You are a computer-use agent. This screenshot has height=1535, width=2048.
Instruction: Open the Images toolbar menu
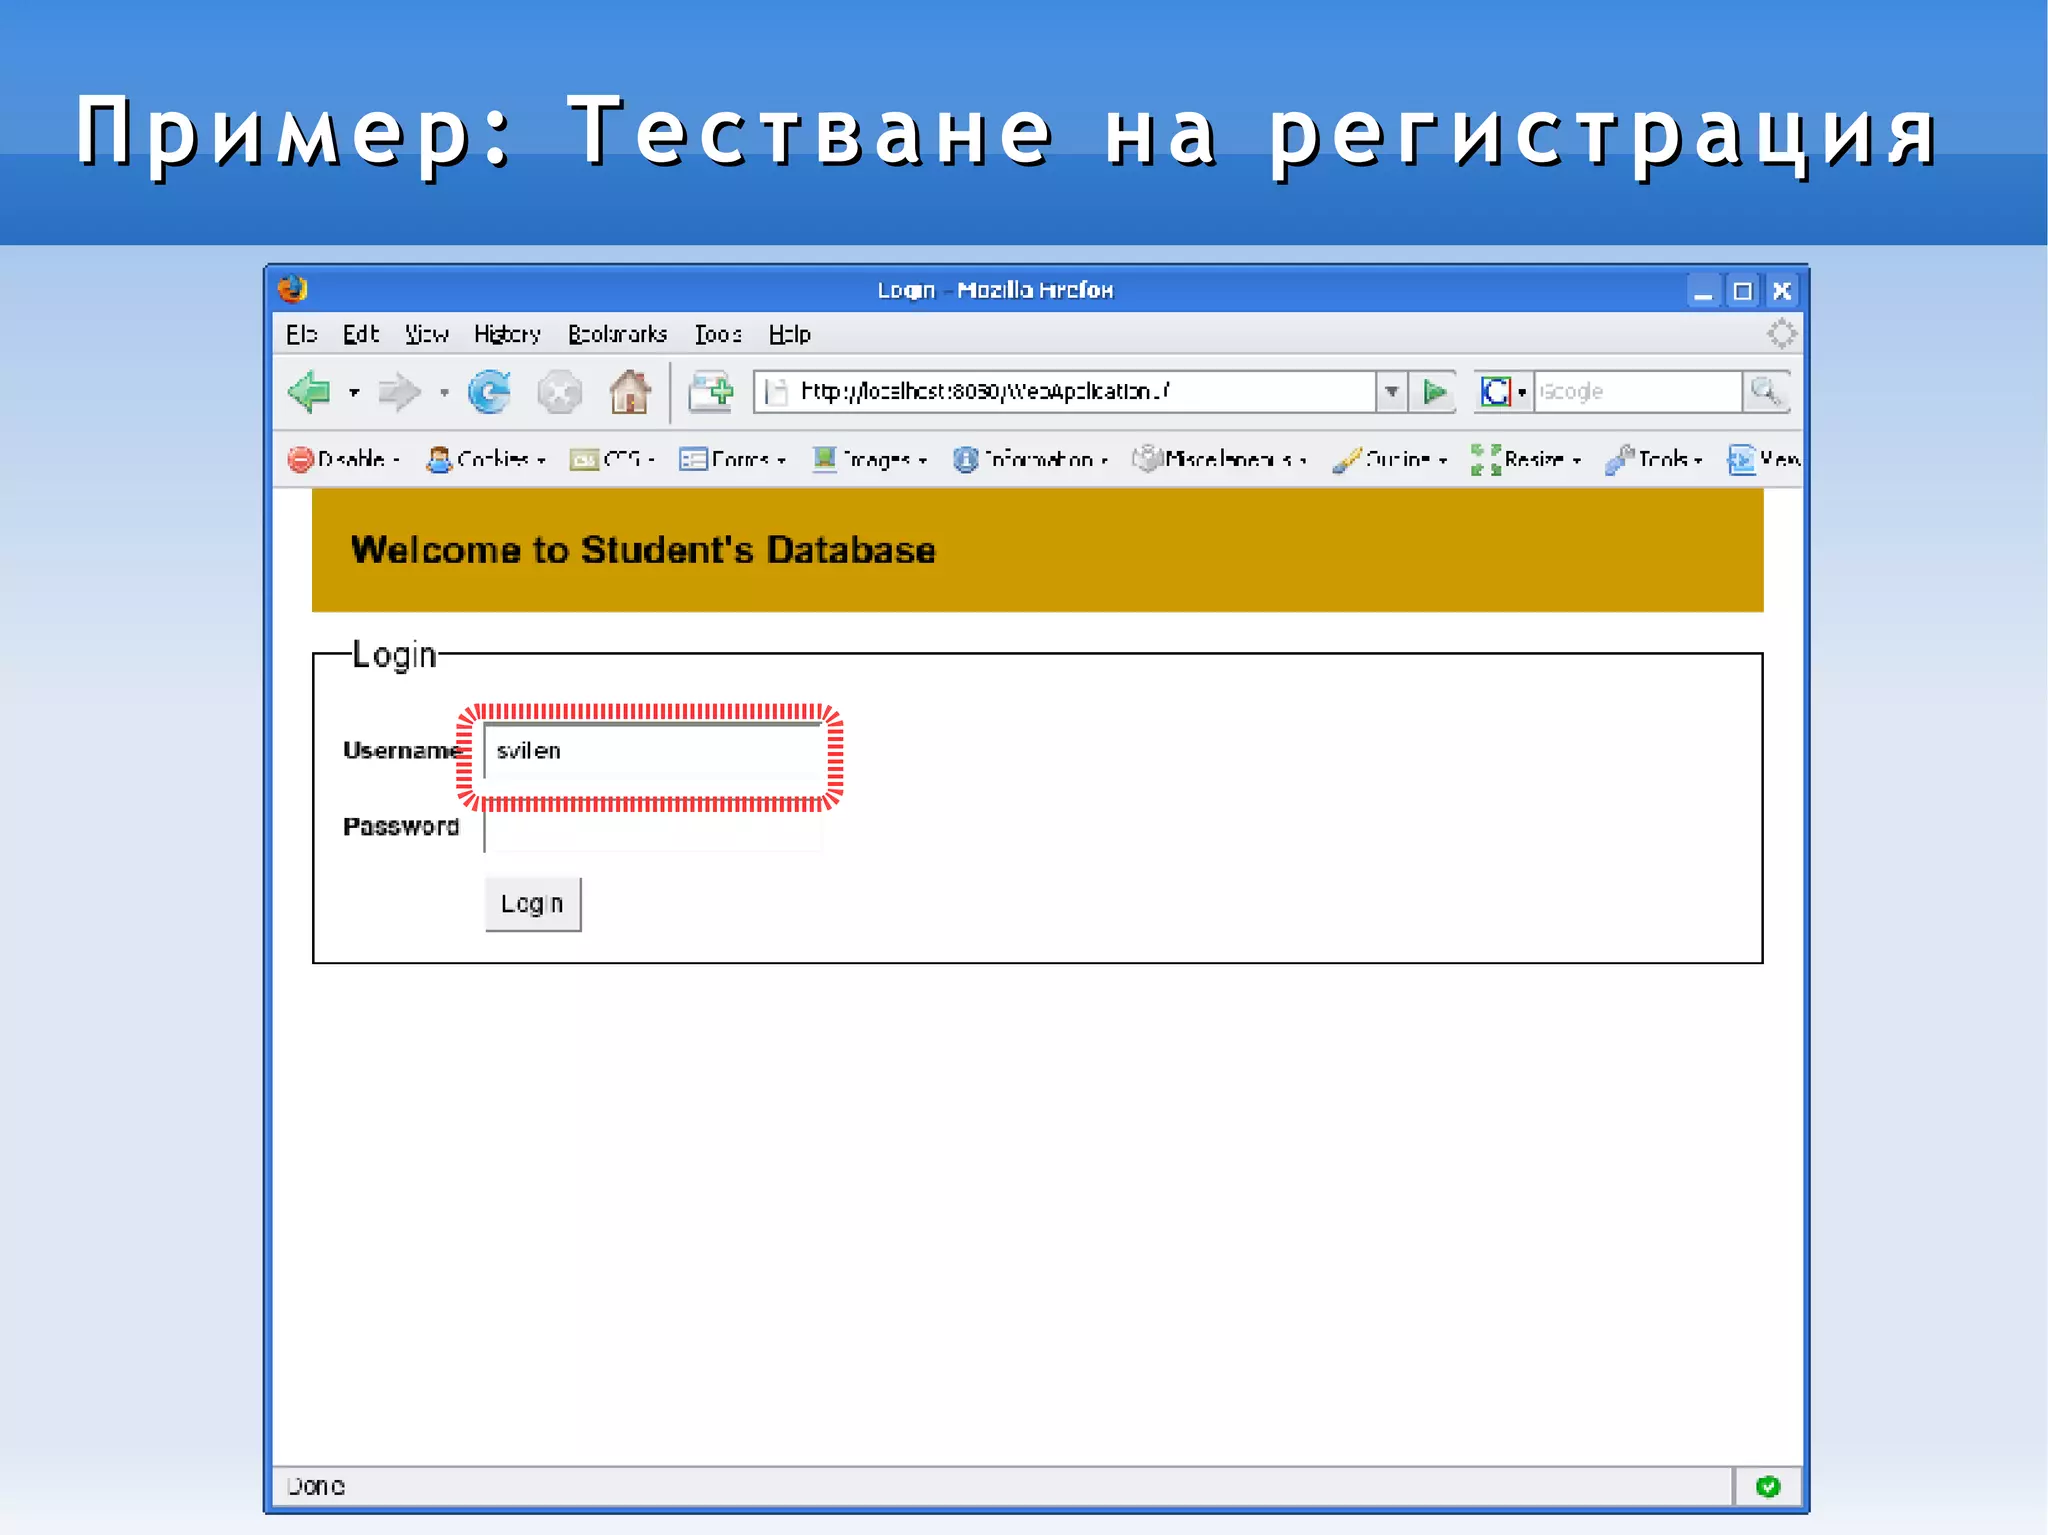[870, 459]
